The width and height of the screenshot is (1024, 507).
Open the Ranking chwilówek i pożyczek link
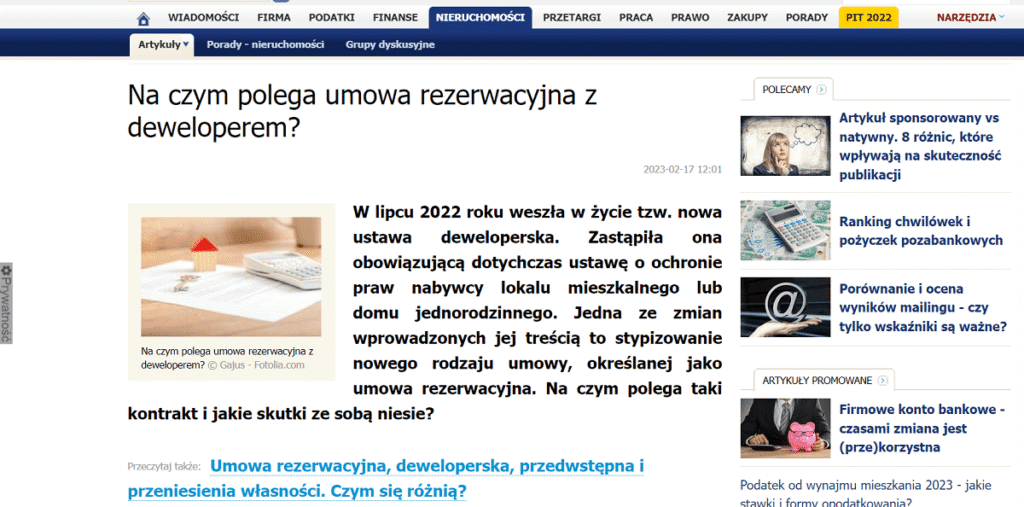click(x=920, y=231)
